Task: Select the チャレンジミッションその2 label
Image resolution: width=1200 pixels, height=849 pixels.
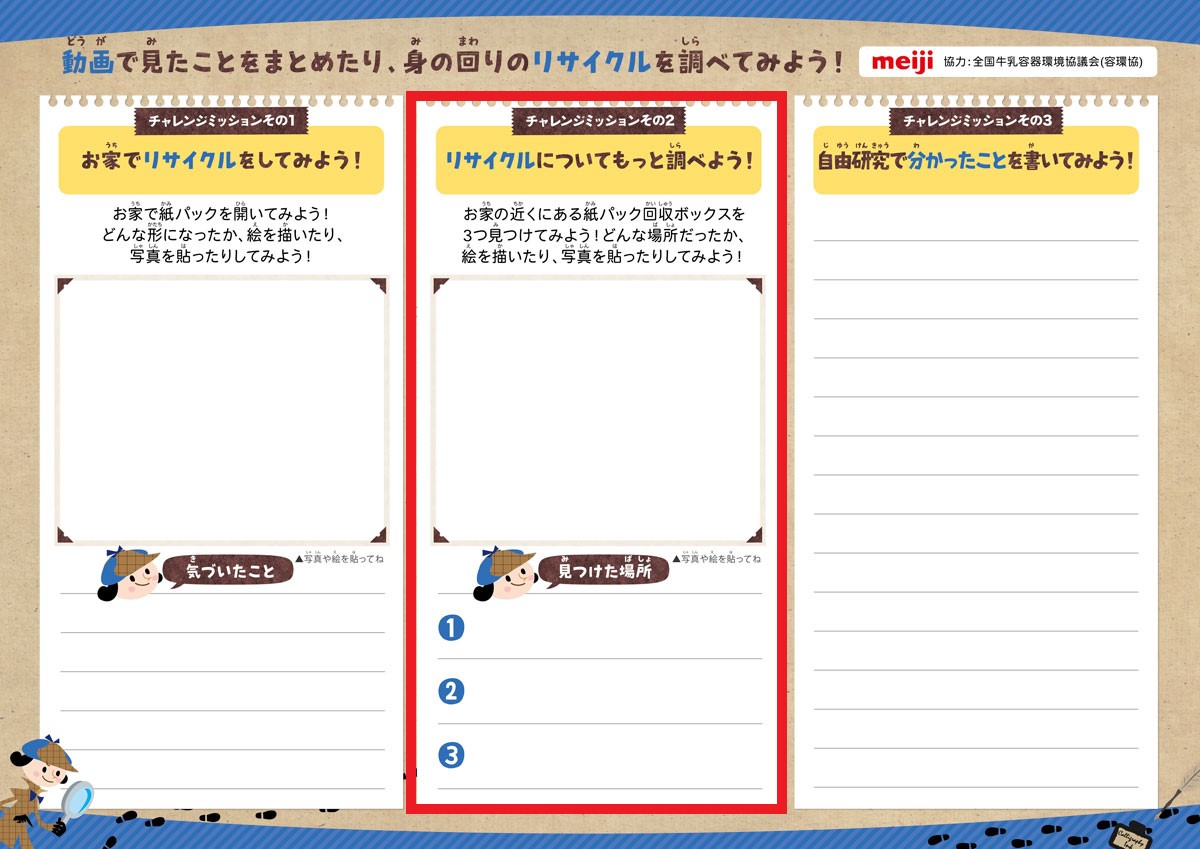Action: coord(599,121)
